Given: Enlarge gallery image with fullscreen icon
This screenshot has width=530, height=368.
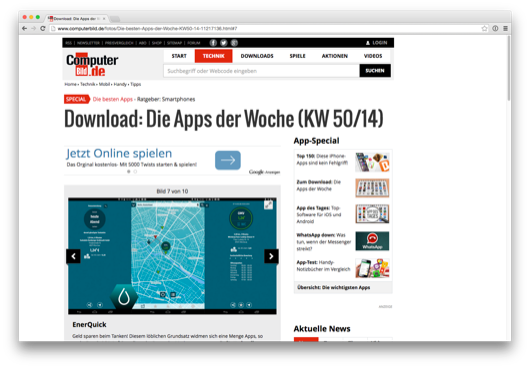Looking at the screenshot, I should click(268, 205).
